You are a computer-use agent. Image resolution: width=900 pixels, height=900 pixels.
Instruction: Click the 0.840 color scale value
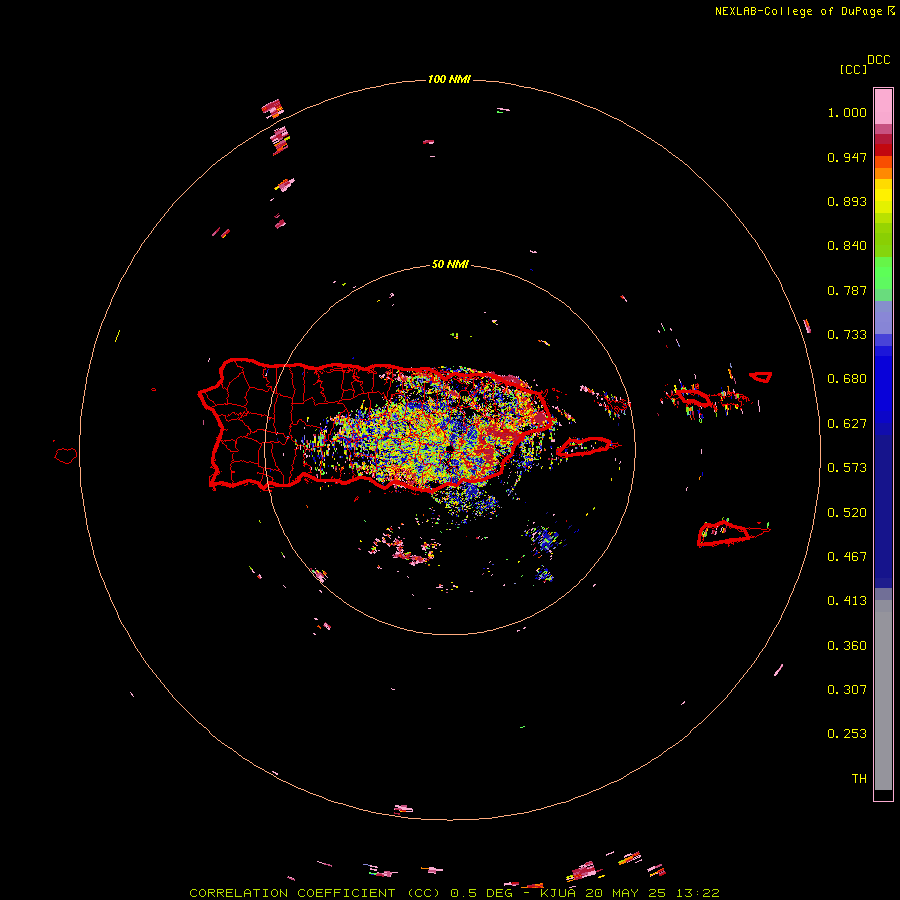pos(847,246)
